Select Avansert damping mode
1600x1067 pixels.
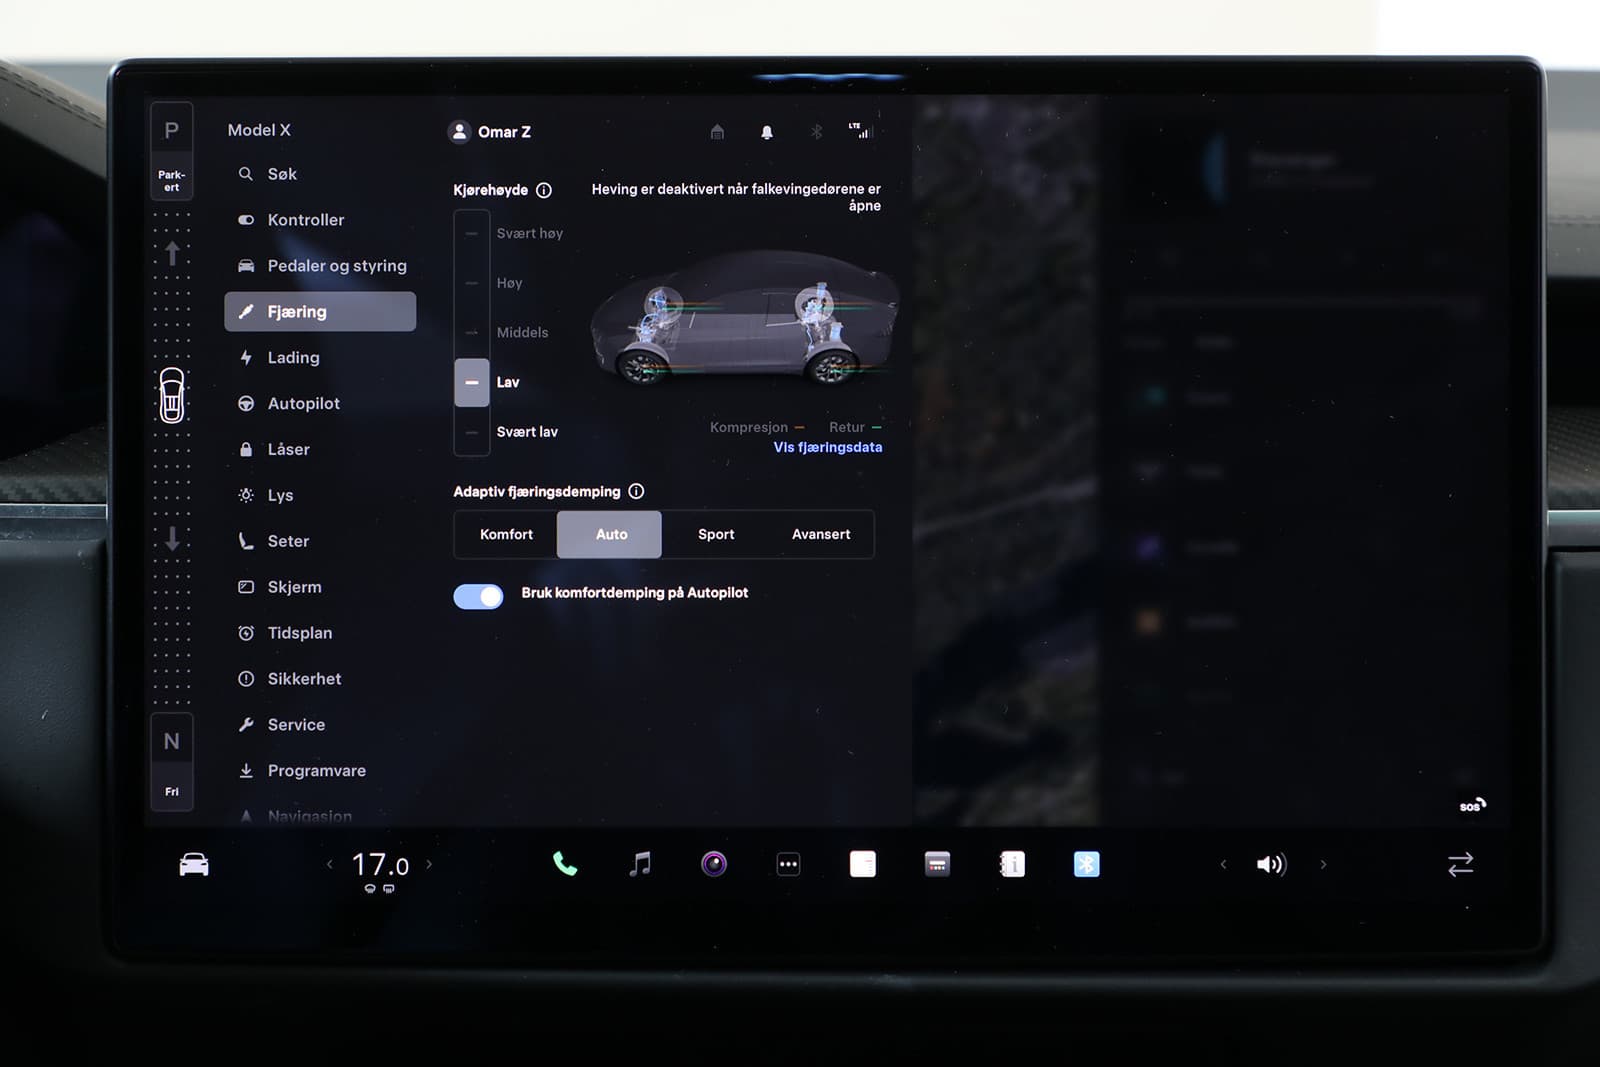[x=821, y=534]
